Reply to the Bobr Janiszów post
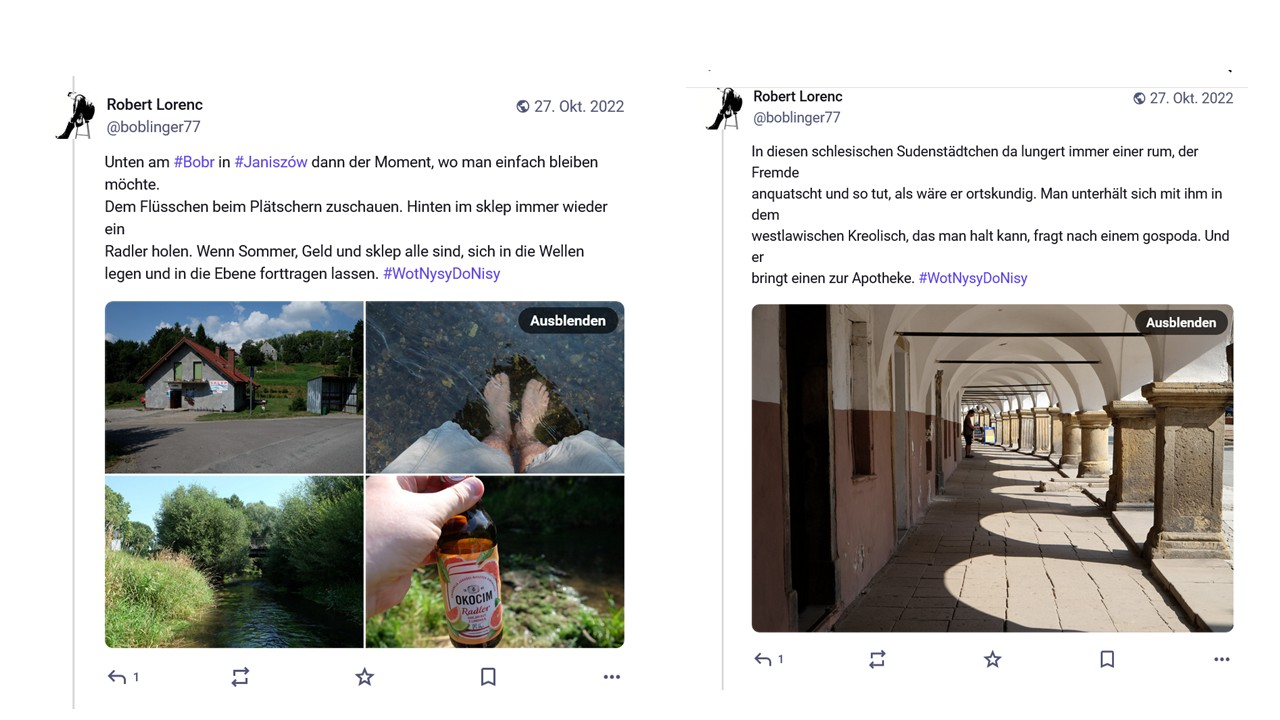The width and height of the screenshot is (1280, 720). tap(118, 677)
